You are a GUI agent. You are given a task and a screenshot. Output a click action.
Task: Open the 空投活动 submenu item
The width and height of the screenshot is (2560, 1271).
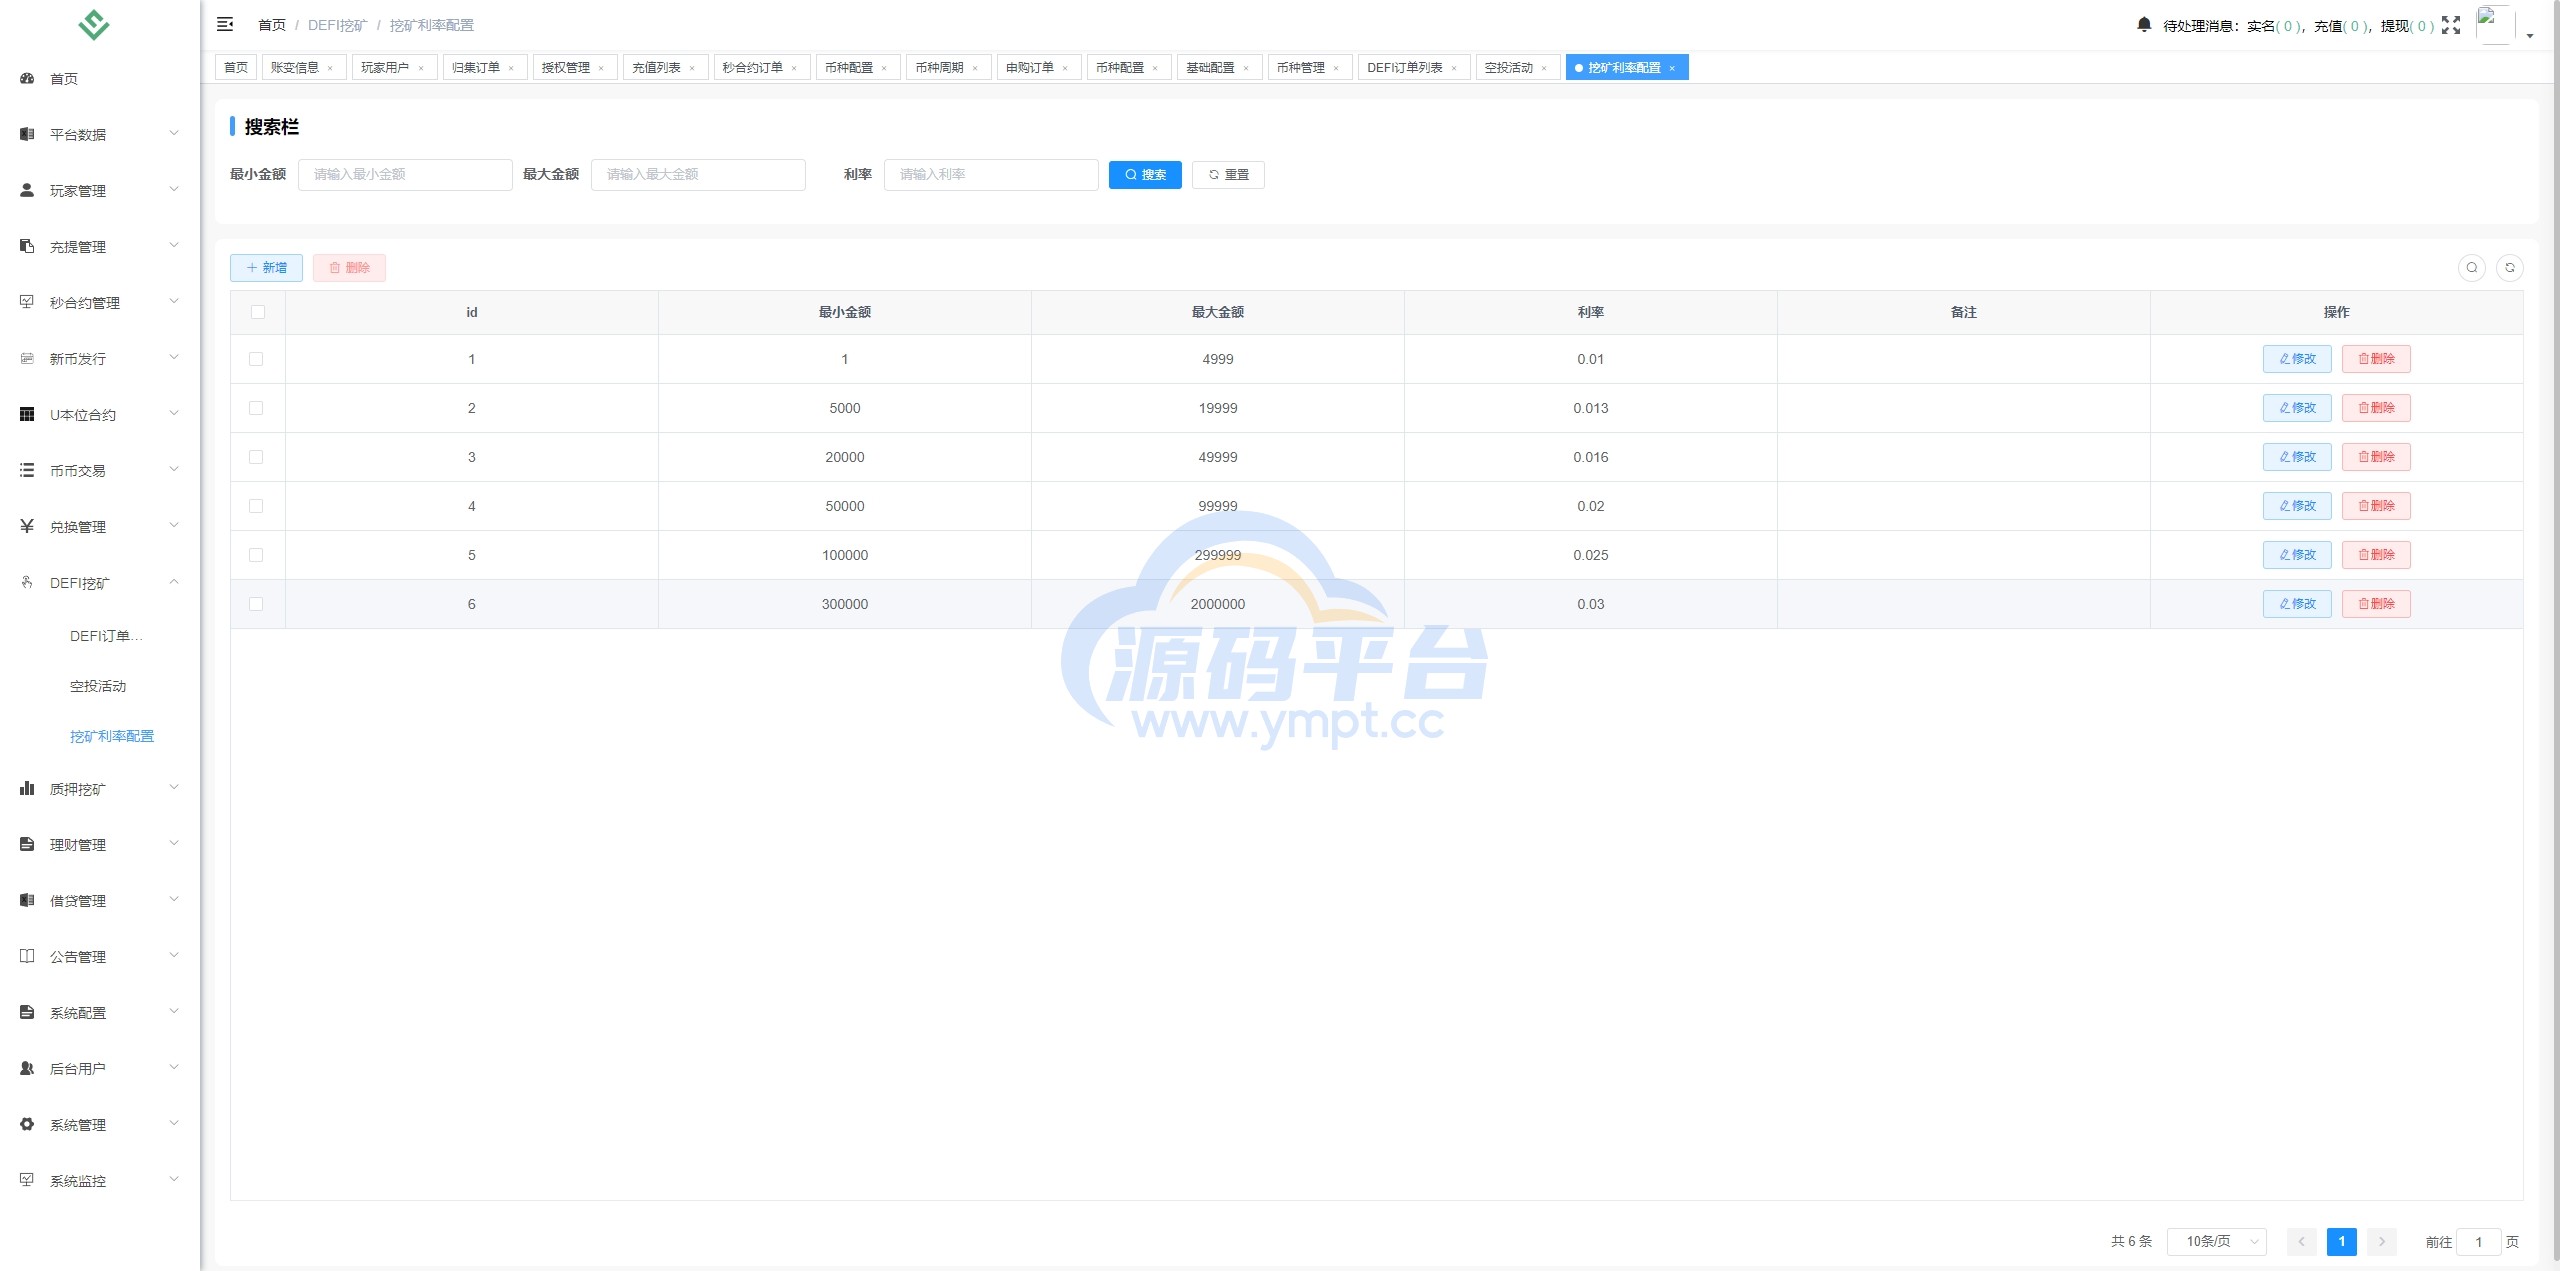click(98, 686)
